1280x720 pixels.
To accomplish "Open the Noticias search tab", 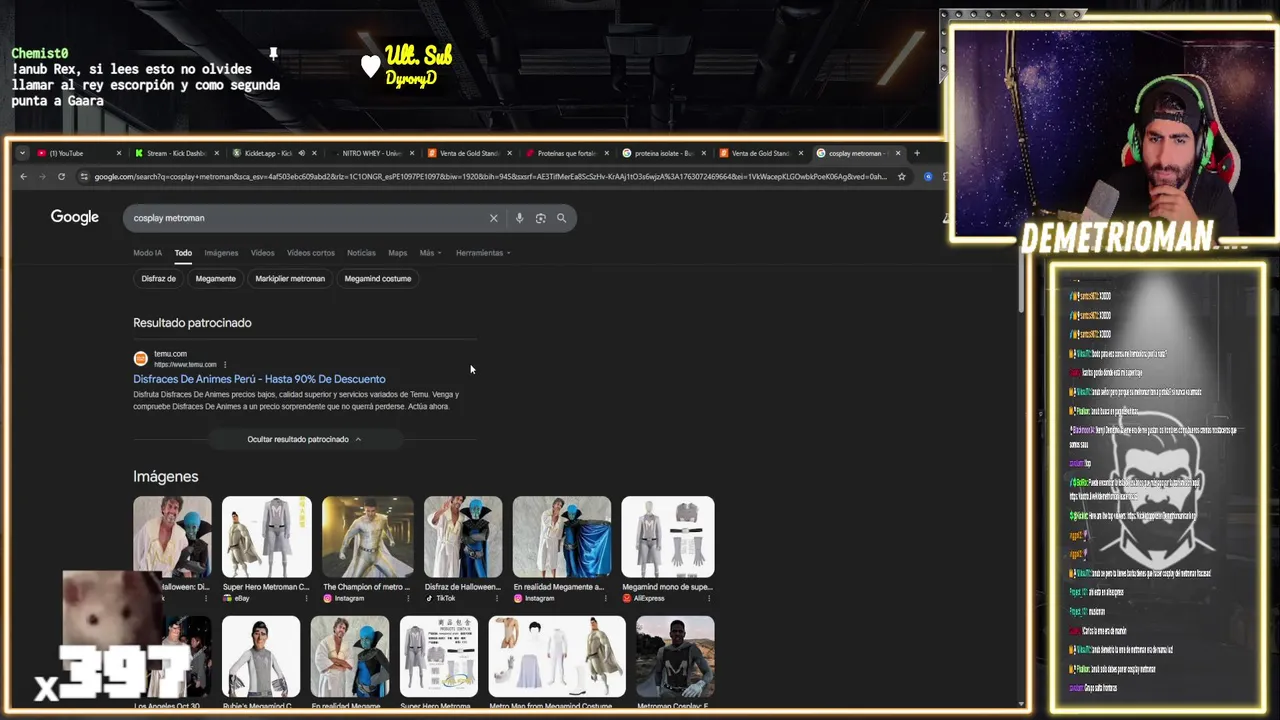I will pos(361,253).
